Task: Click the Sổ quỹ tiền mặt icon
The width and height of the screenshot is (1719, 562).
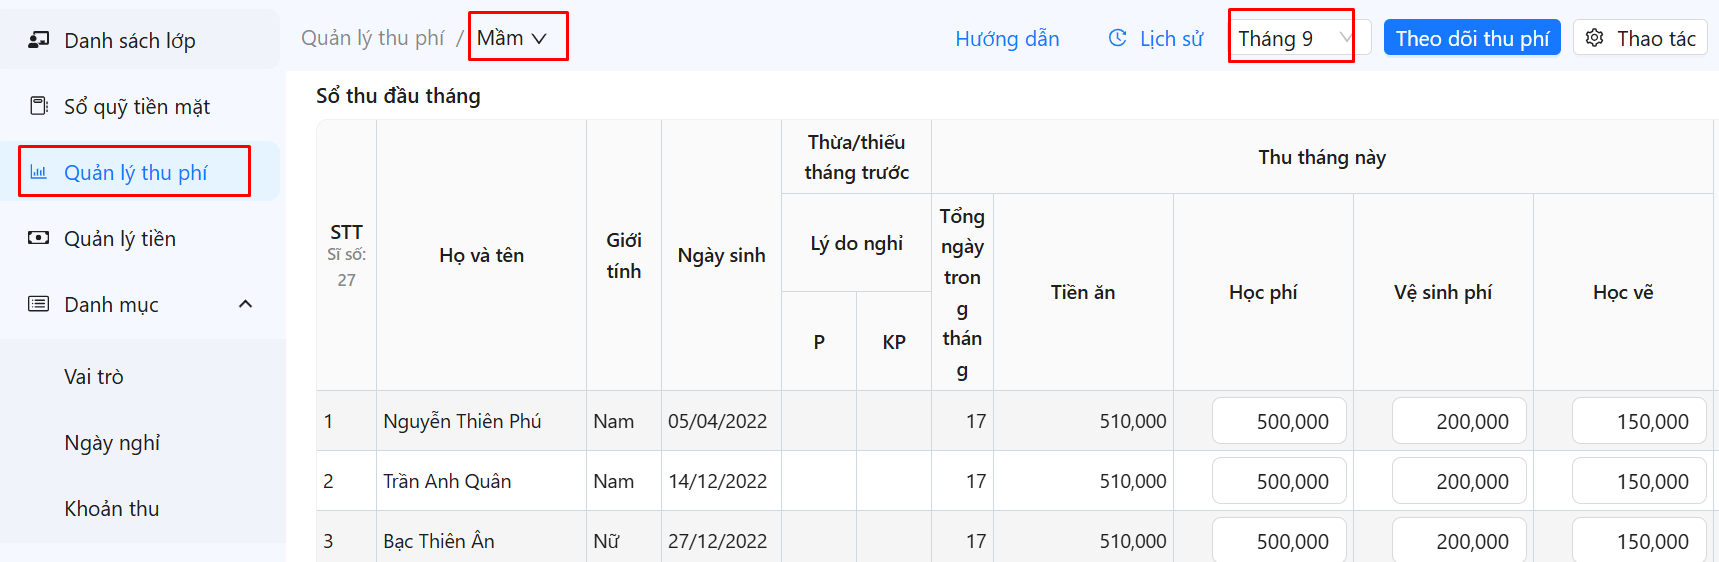Action: 39,106
